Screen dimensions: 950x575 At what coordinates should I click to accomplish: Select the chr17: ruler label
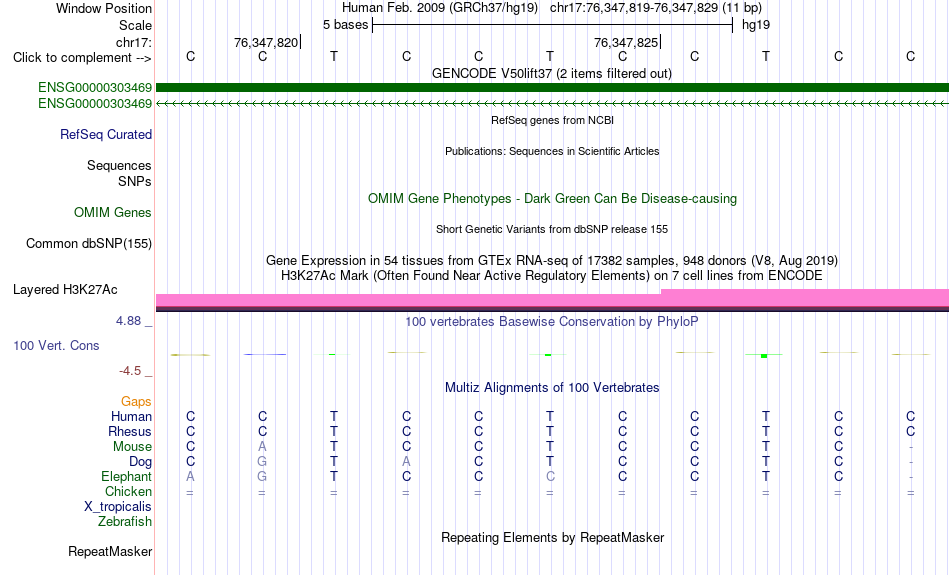[x=133, y=42]
